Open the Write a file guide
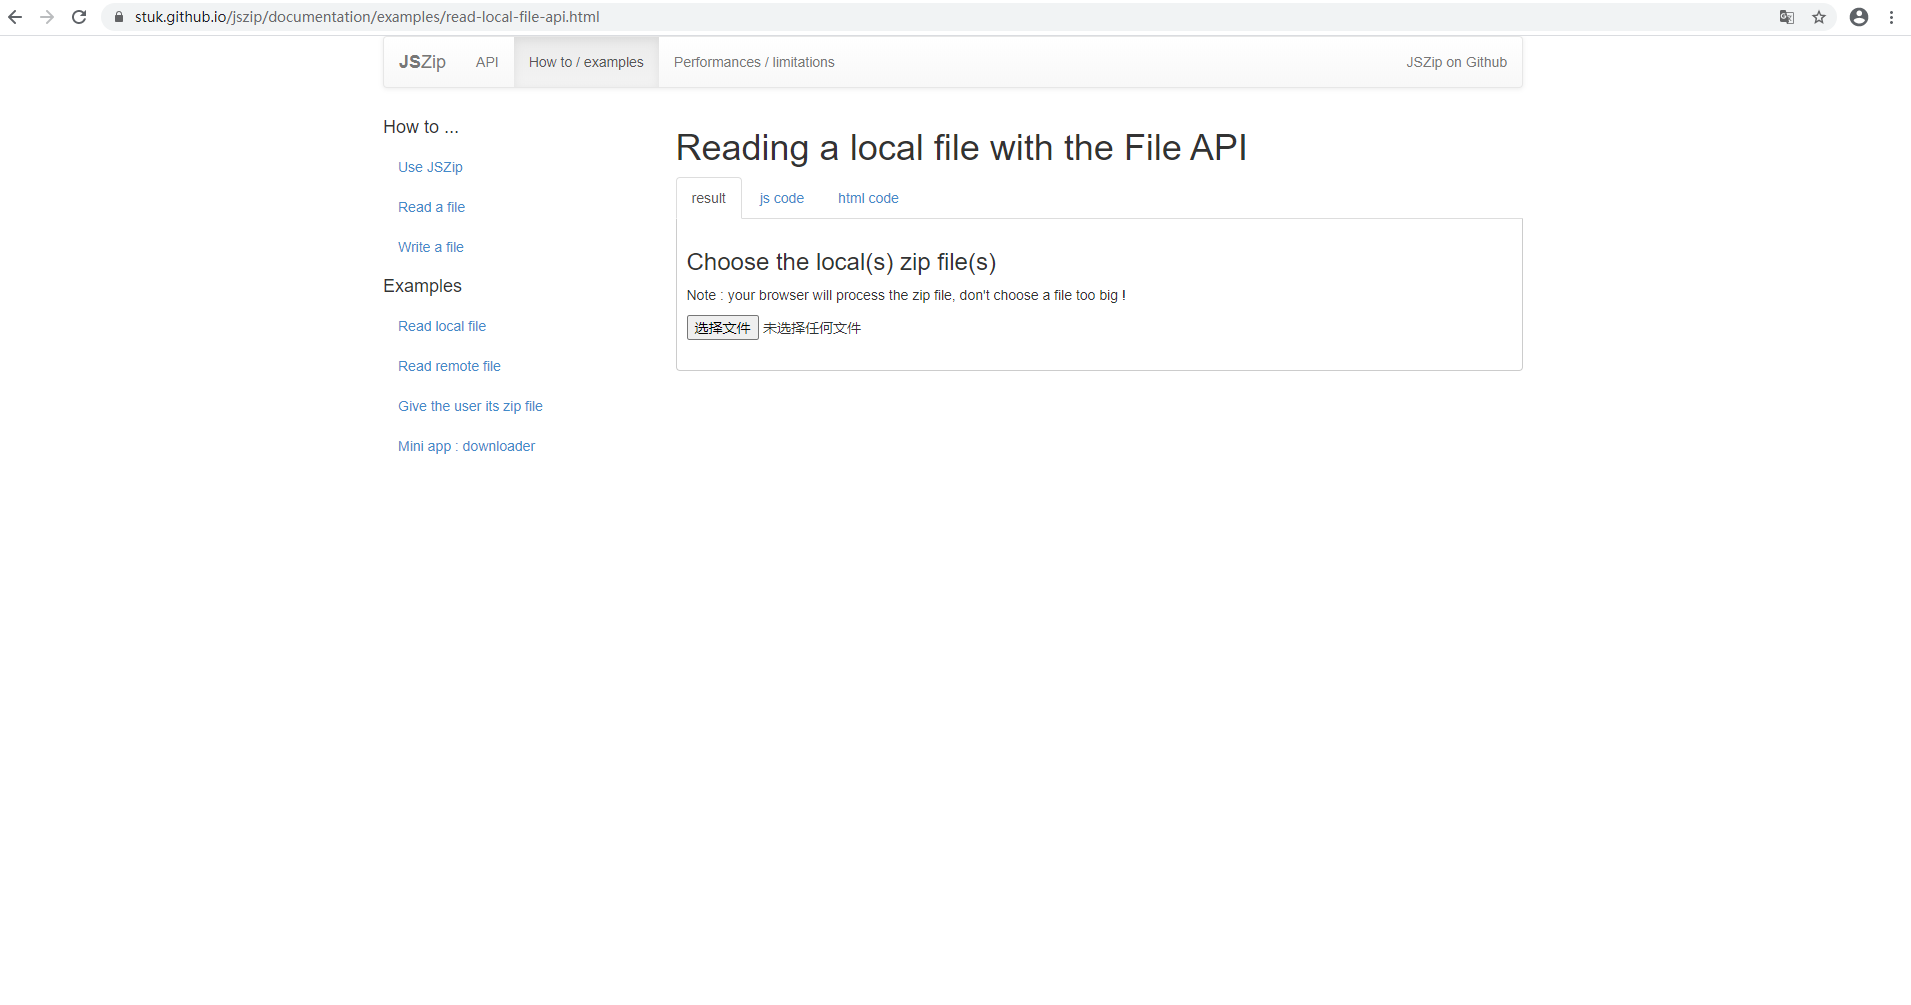1911x1005 pixels. [x=430, y=247]
